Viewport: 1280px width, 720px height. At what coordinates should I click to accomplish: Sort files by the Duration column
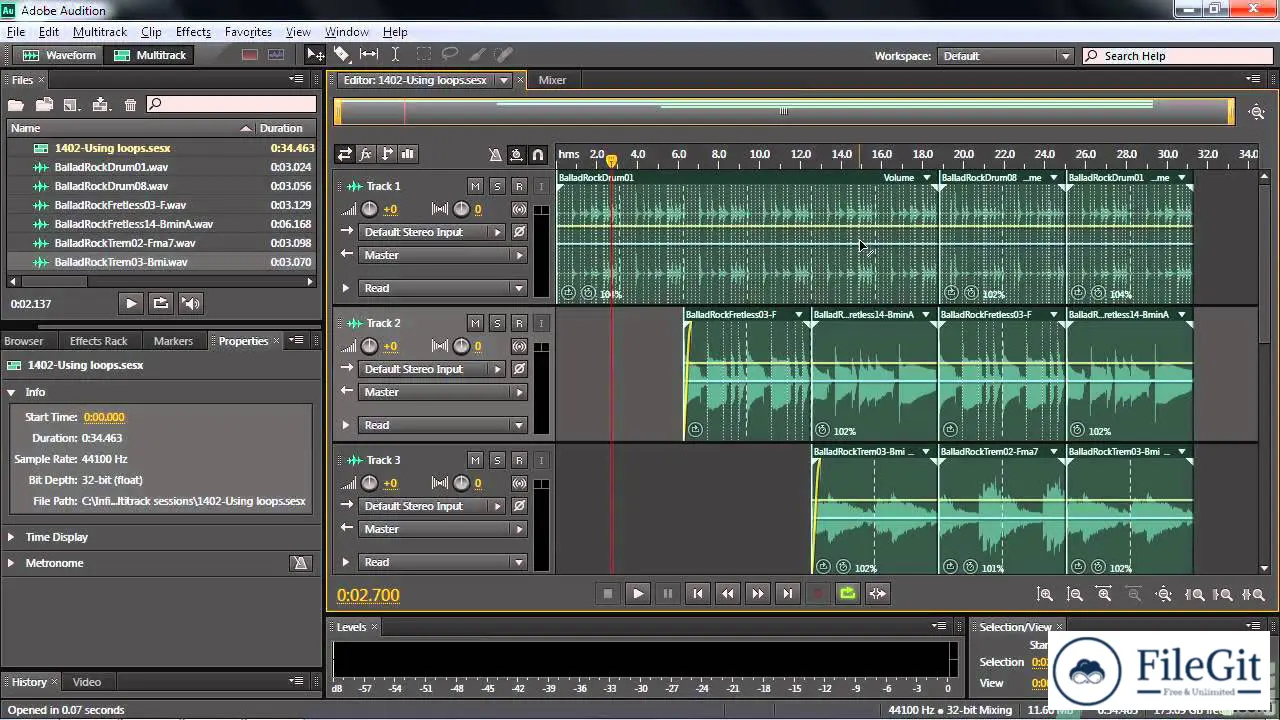point(287,128)
